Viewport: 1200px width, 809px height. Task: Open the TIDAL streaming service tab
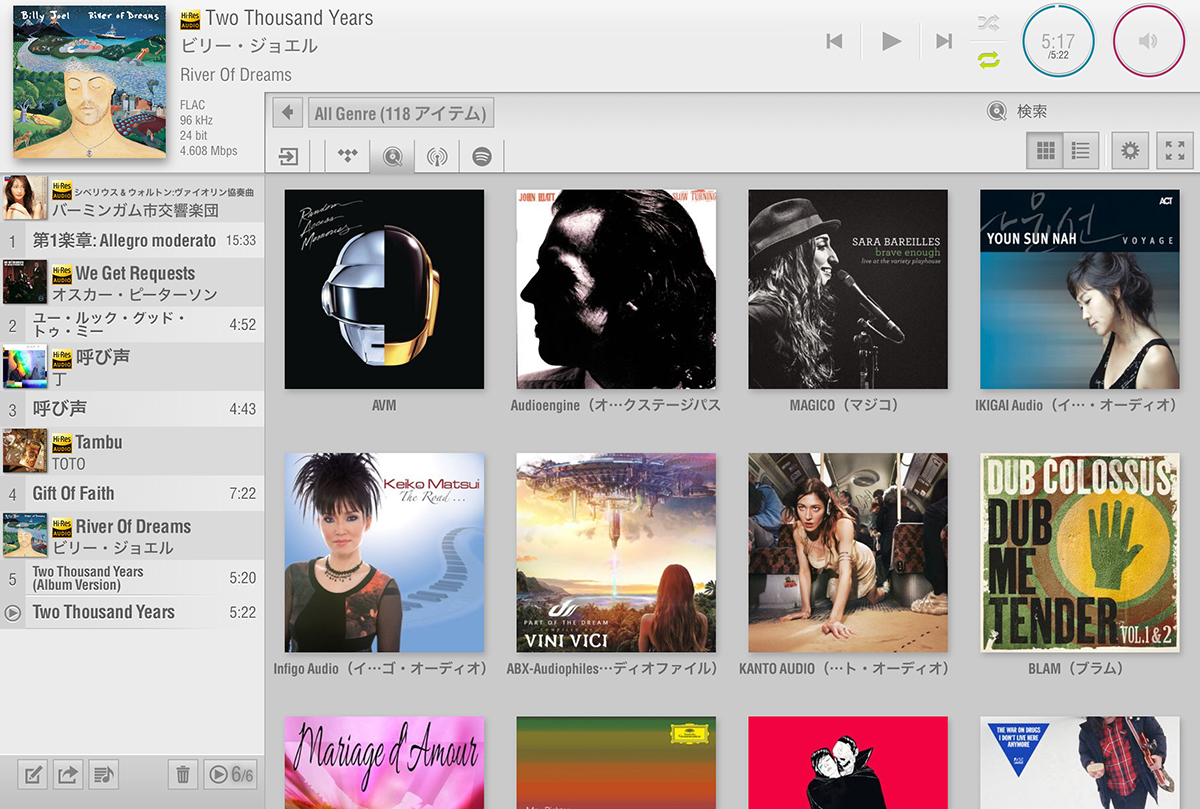(x=348, y=156)
